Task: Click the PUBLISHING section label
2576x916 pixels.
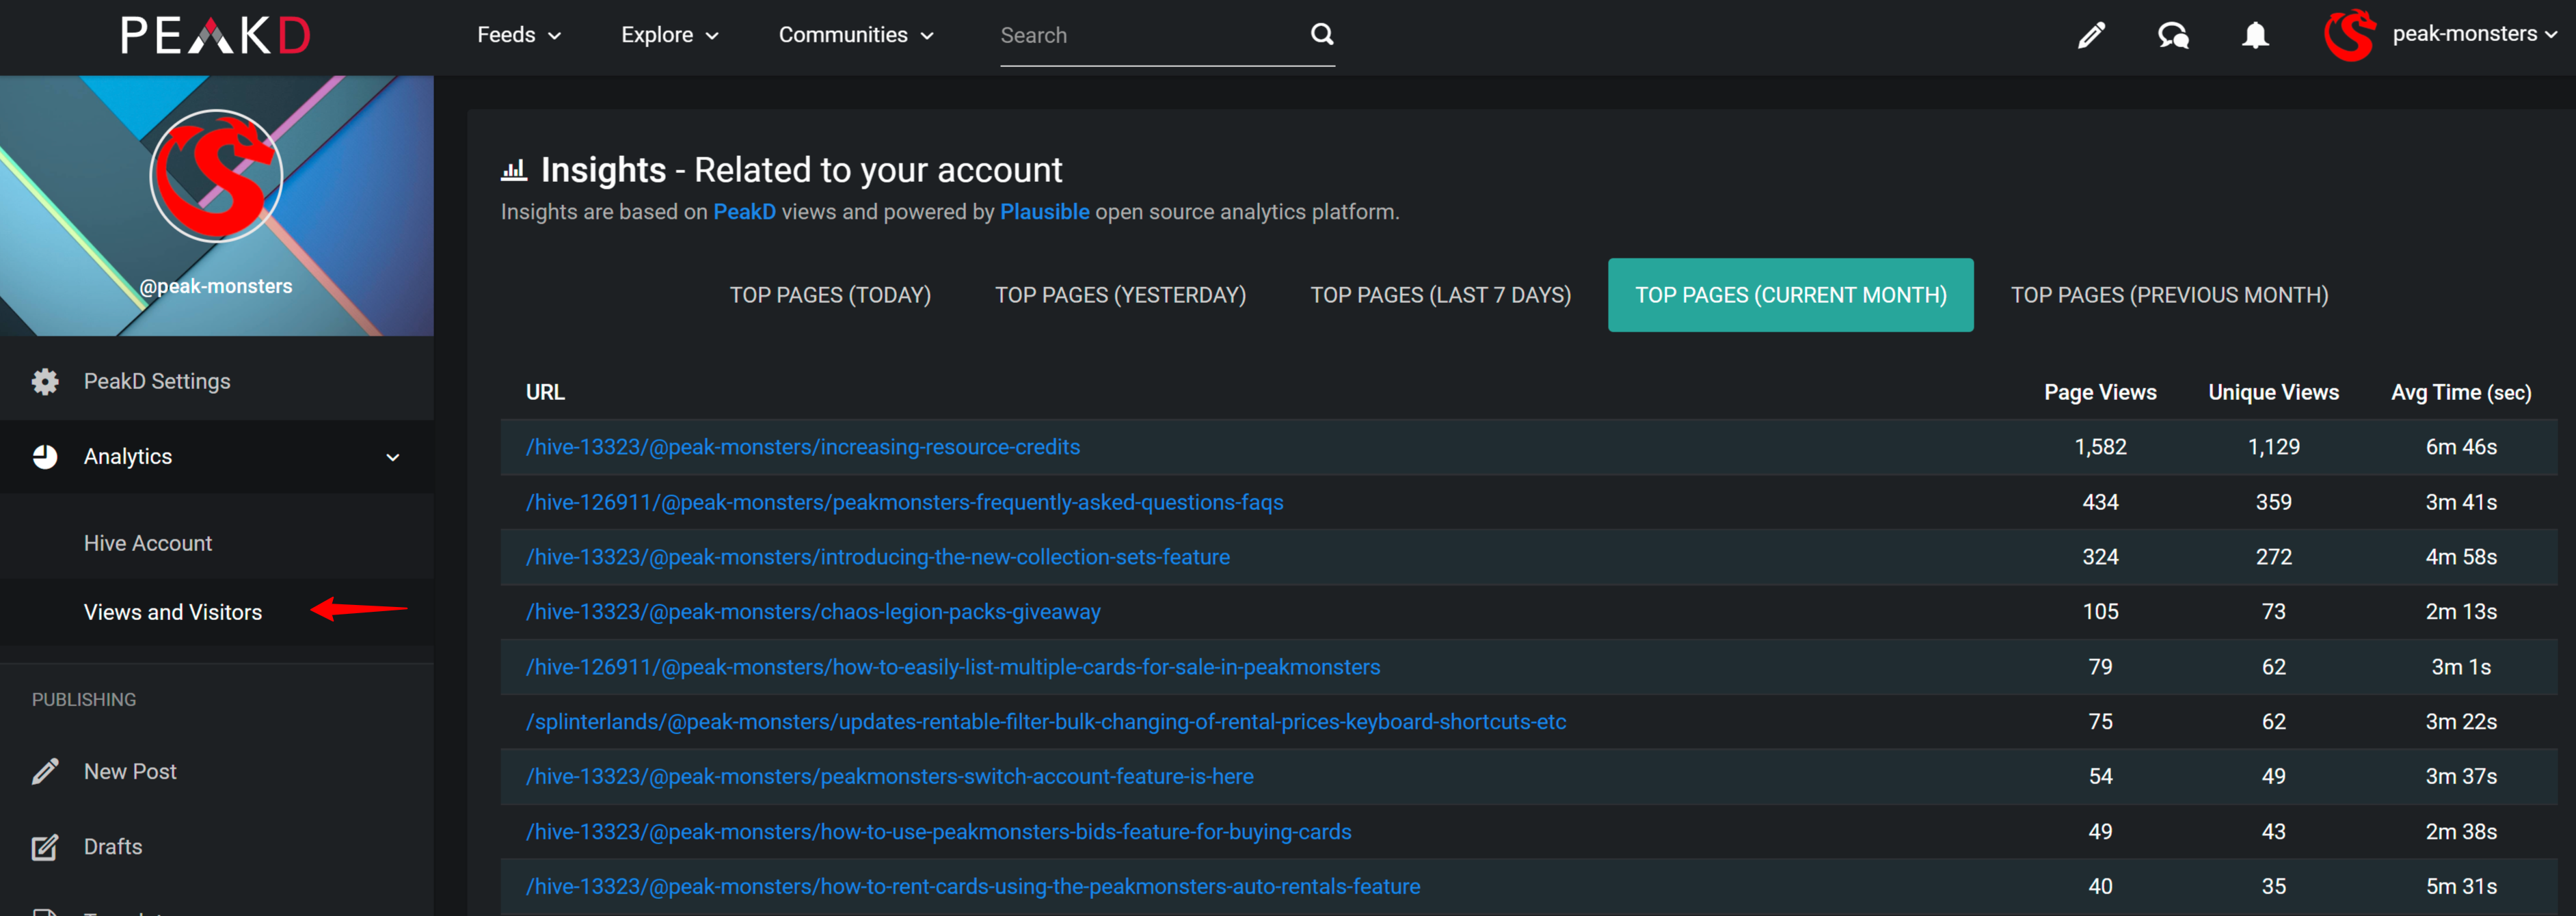Action: pos(84,699)
